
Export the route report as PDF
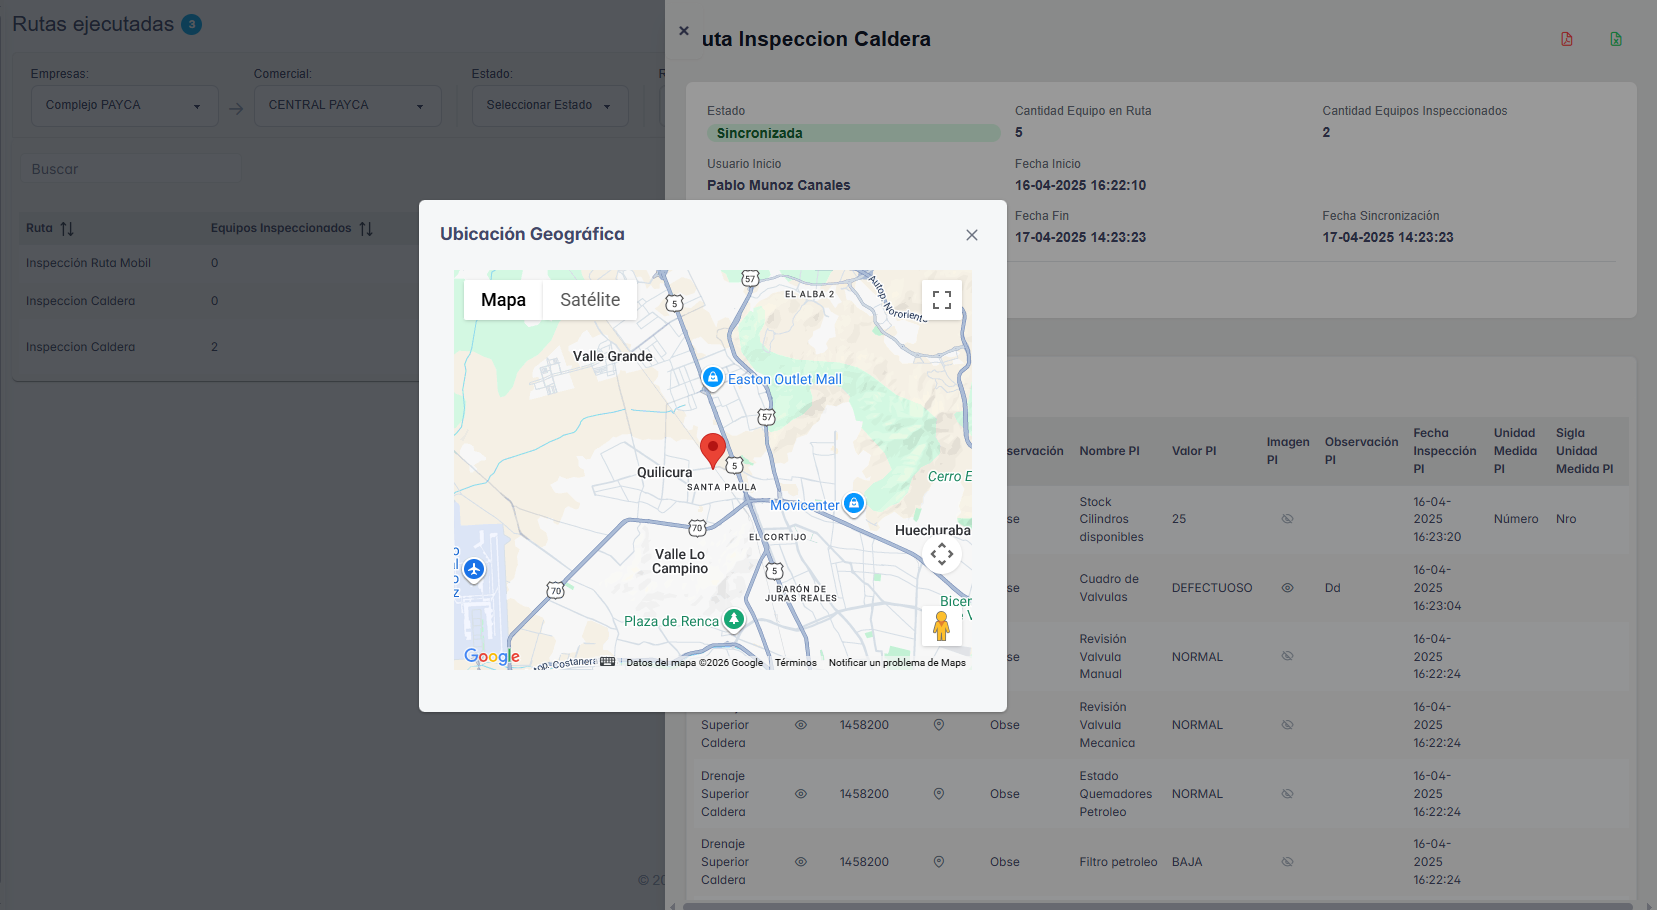click(x=1567, y=38)
